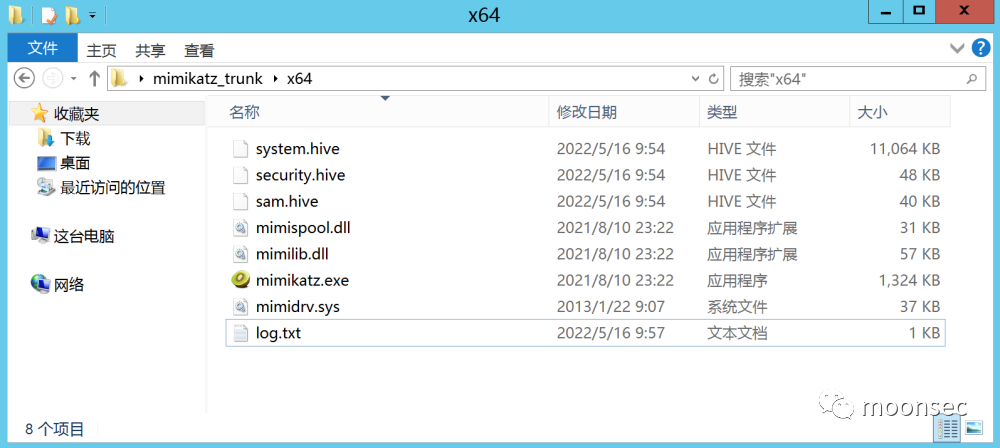Click the log.txt file icon

point(240,332)
